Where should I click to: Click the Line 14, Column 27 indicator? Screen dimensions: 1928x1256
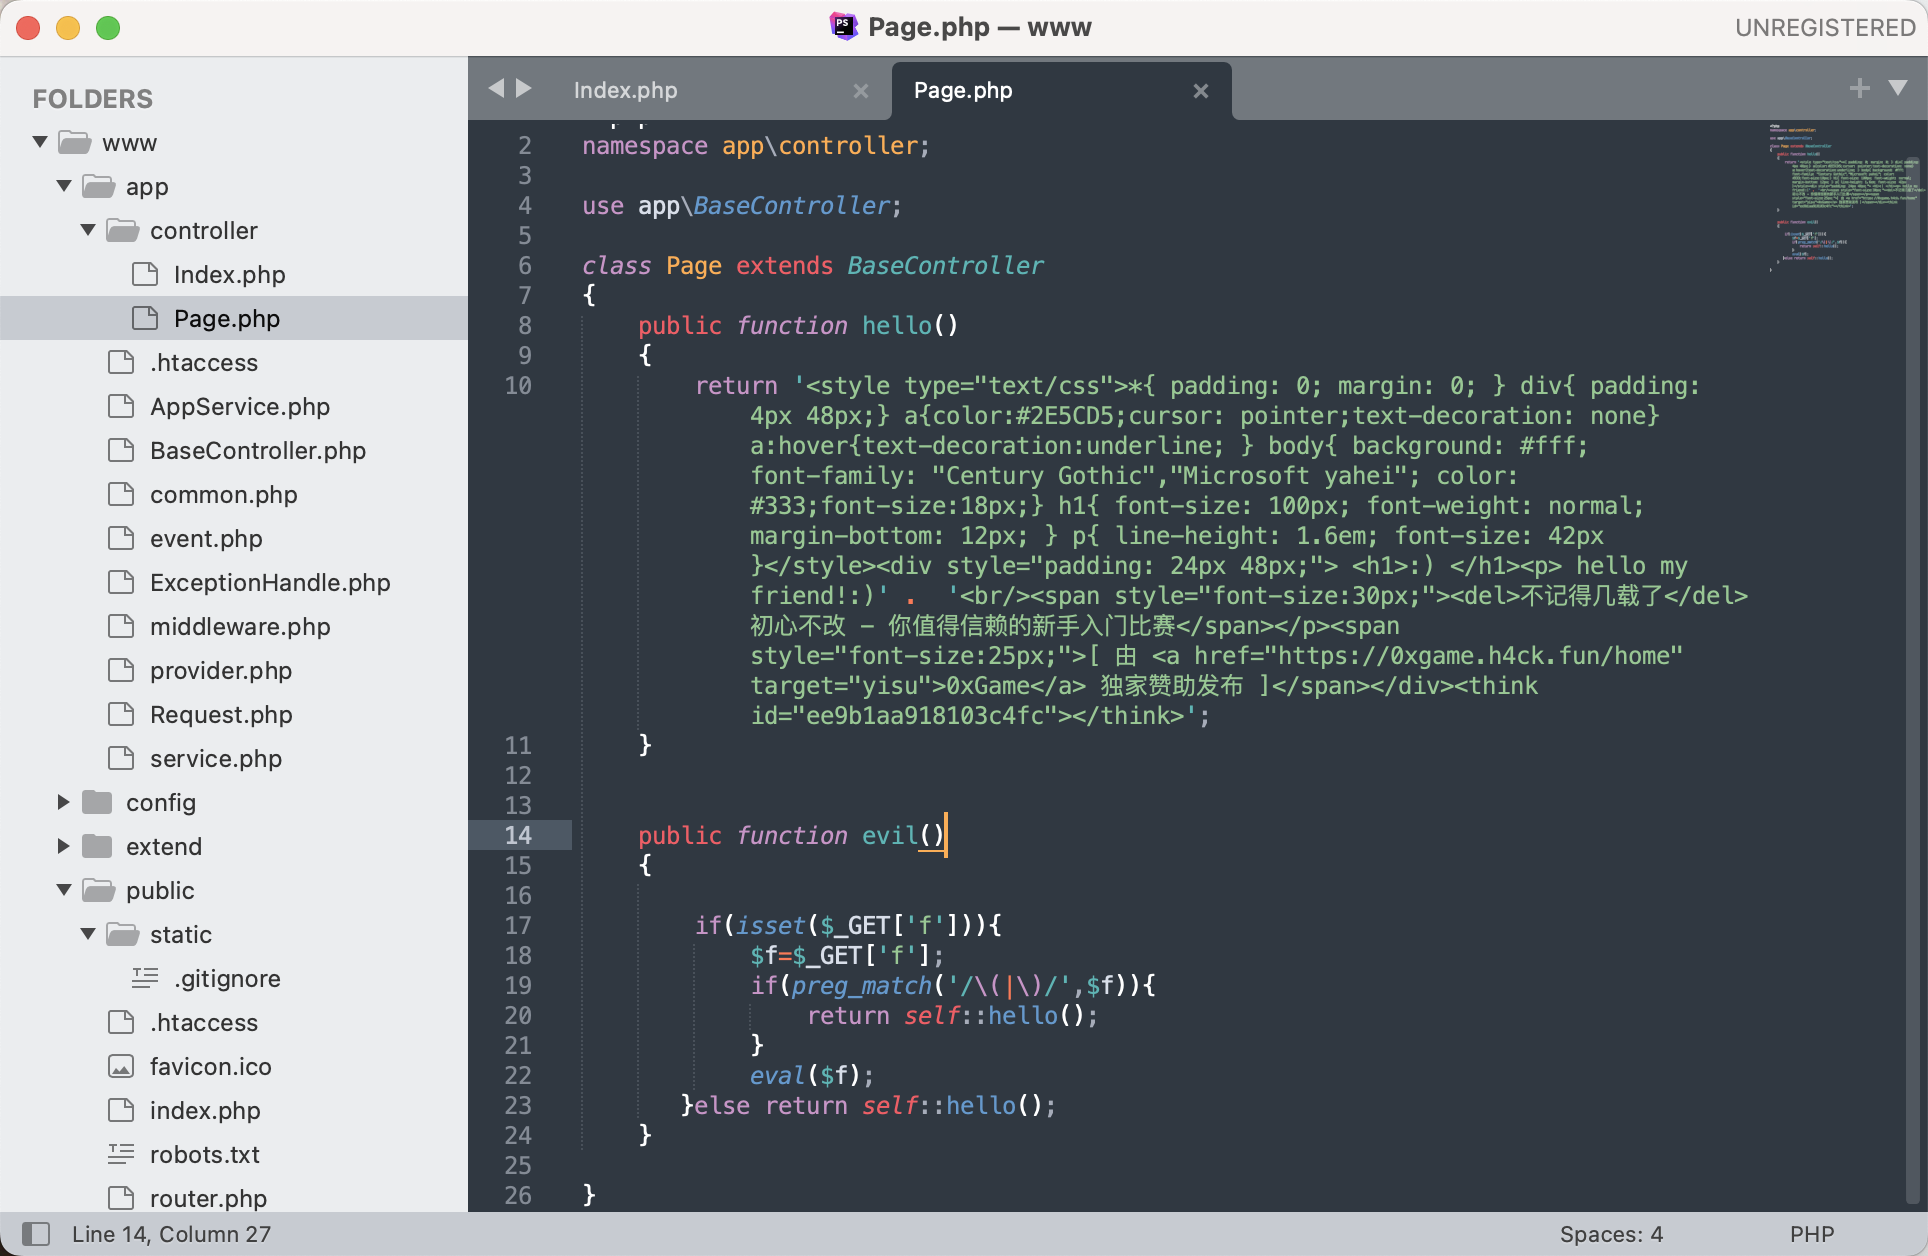[171, 1234]
